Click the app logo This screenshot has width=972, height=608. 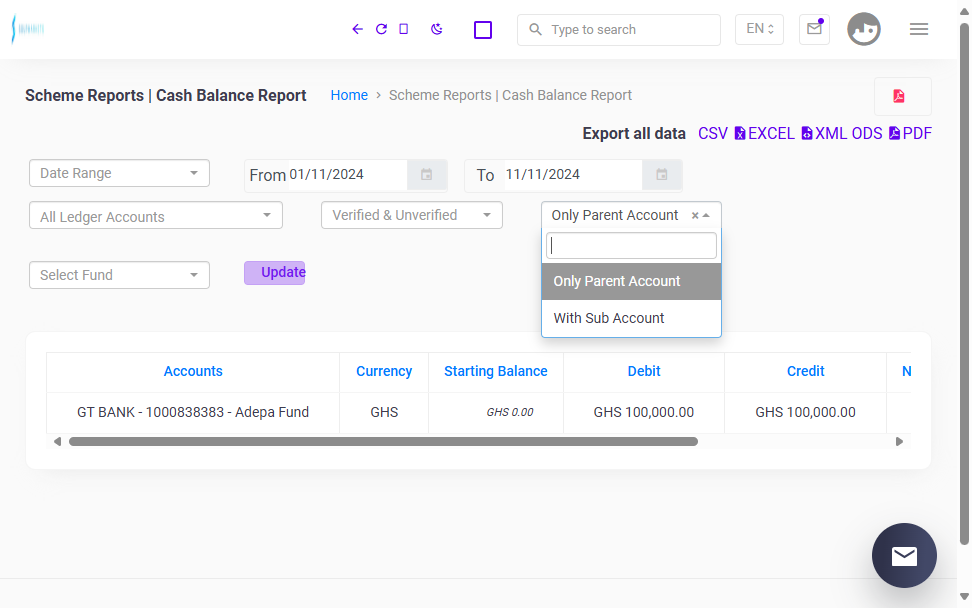28,29
